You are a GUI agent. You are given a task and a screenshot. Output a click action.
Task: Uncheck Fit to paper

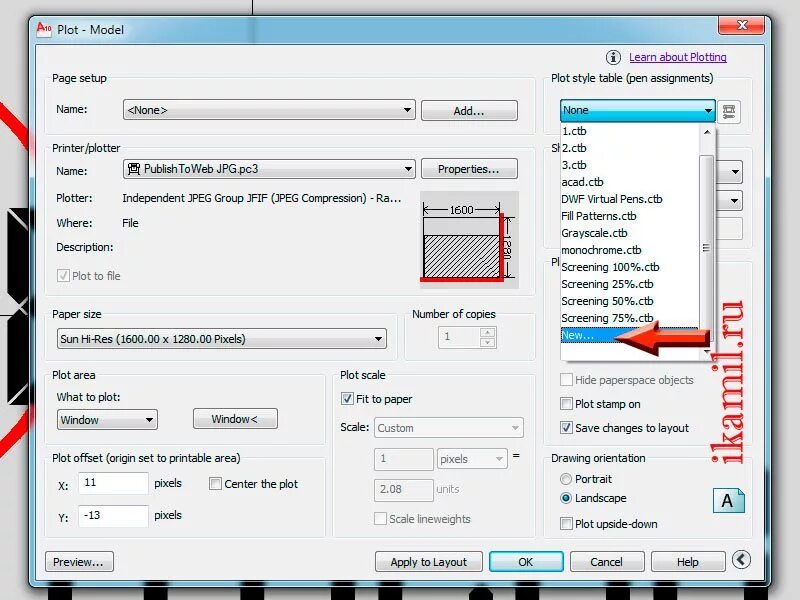[347, 398]
